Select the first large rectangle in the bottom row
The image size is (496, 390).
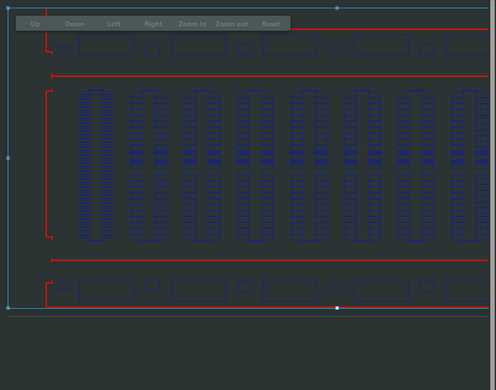pos(107,291)
